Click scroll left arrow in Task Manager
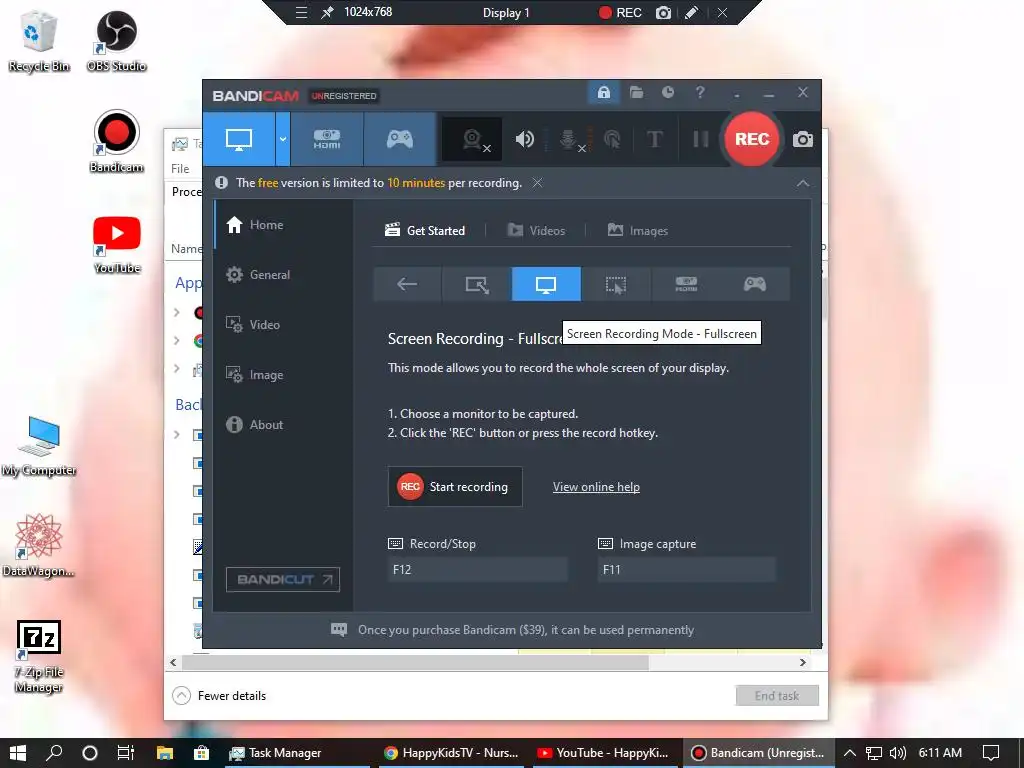Screen dimensions: 1024x768 click(173, 662)
